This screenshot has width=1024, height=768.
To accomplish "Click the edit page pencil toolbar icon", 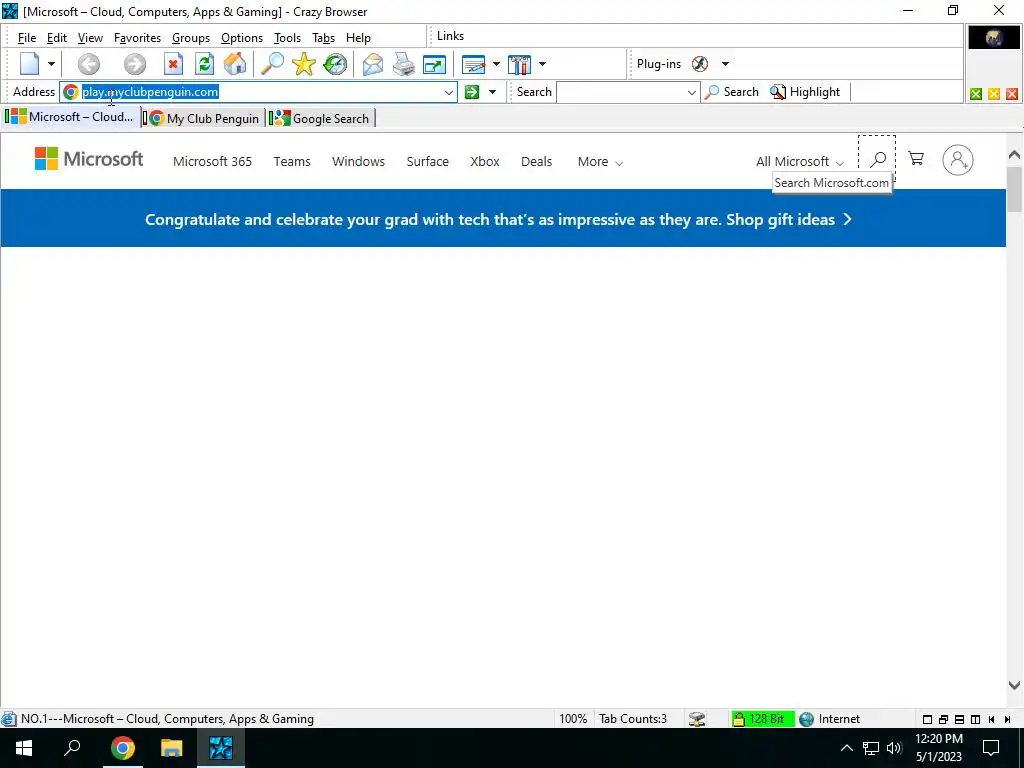I will click(x=473, y=64).
